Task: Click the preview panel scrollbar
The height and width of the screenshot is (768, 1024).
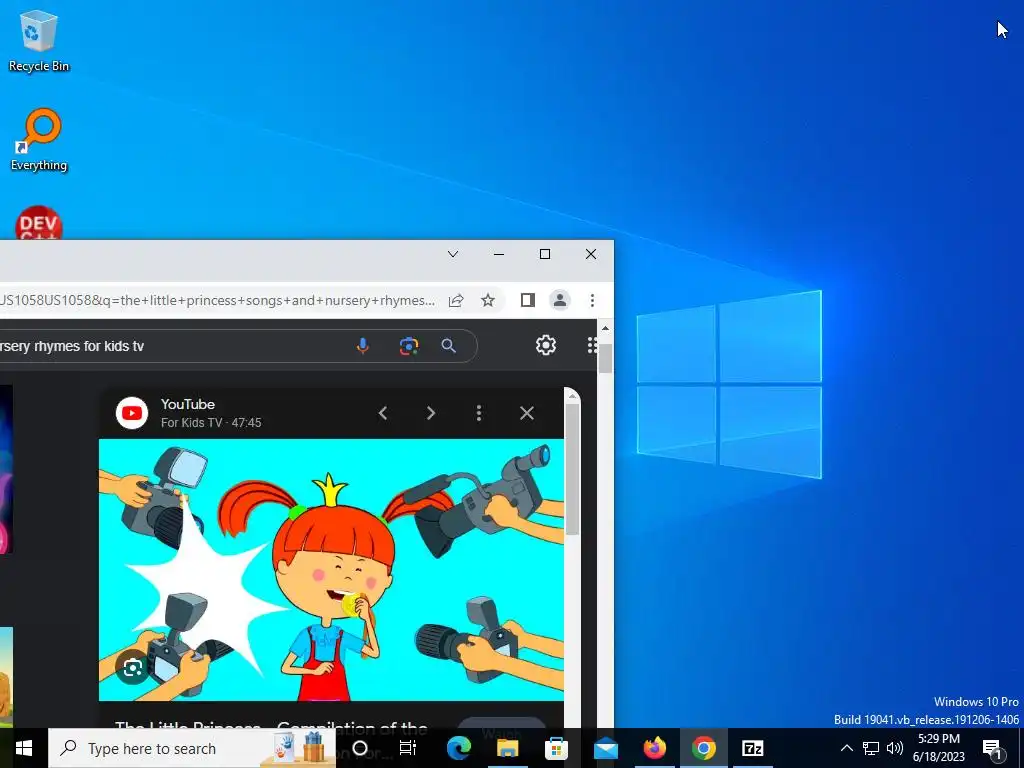Action: point(573,470)
